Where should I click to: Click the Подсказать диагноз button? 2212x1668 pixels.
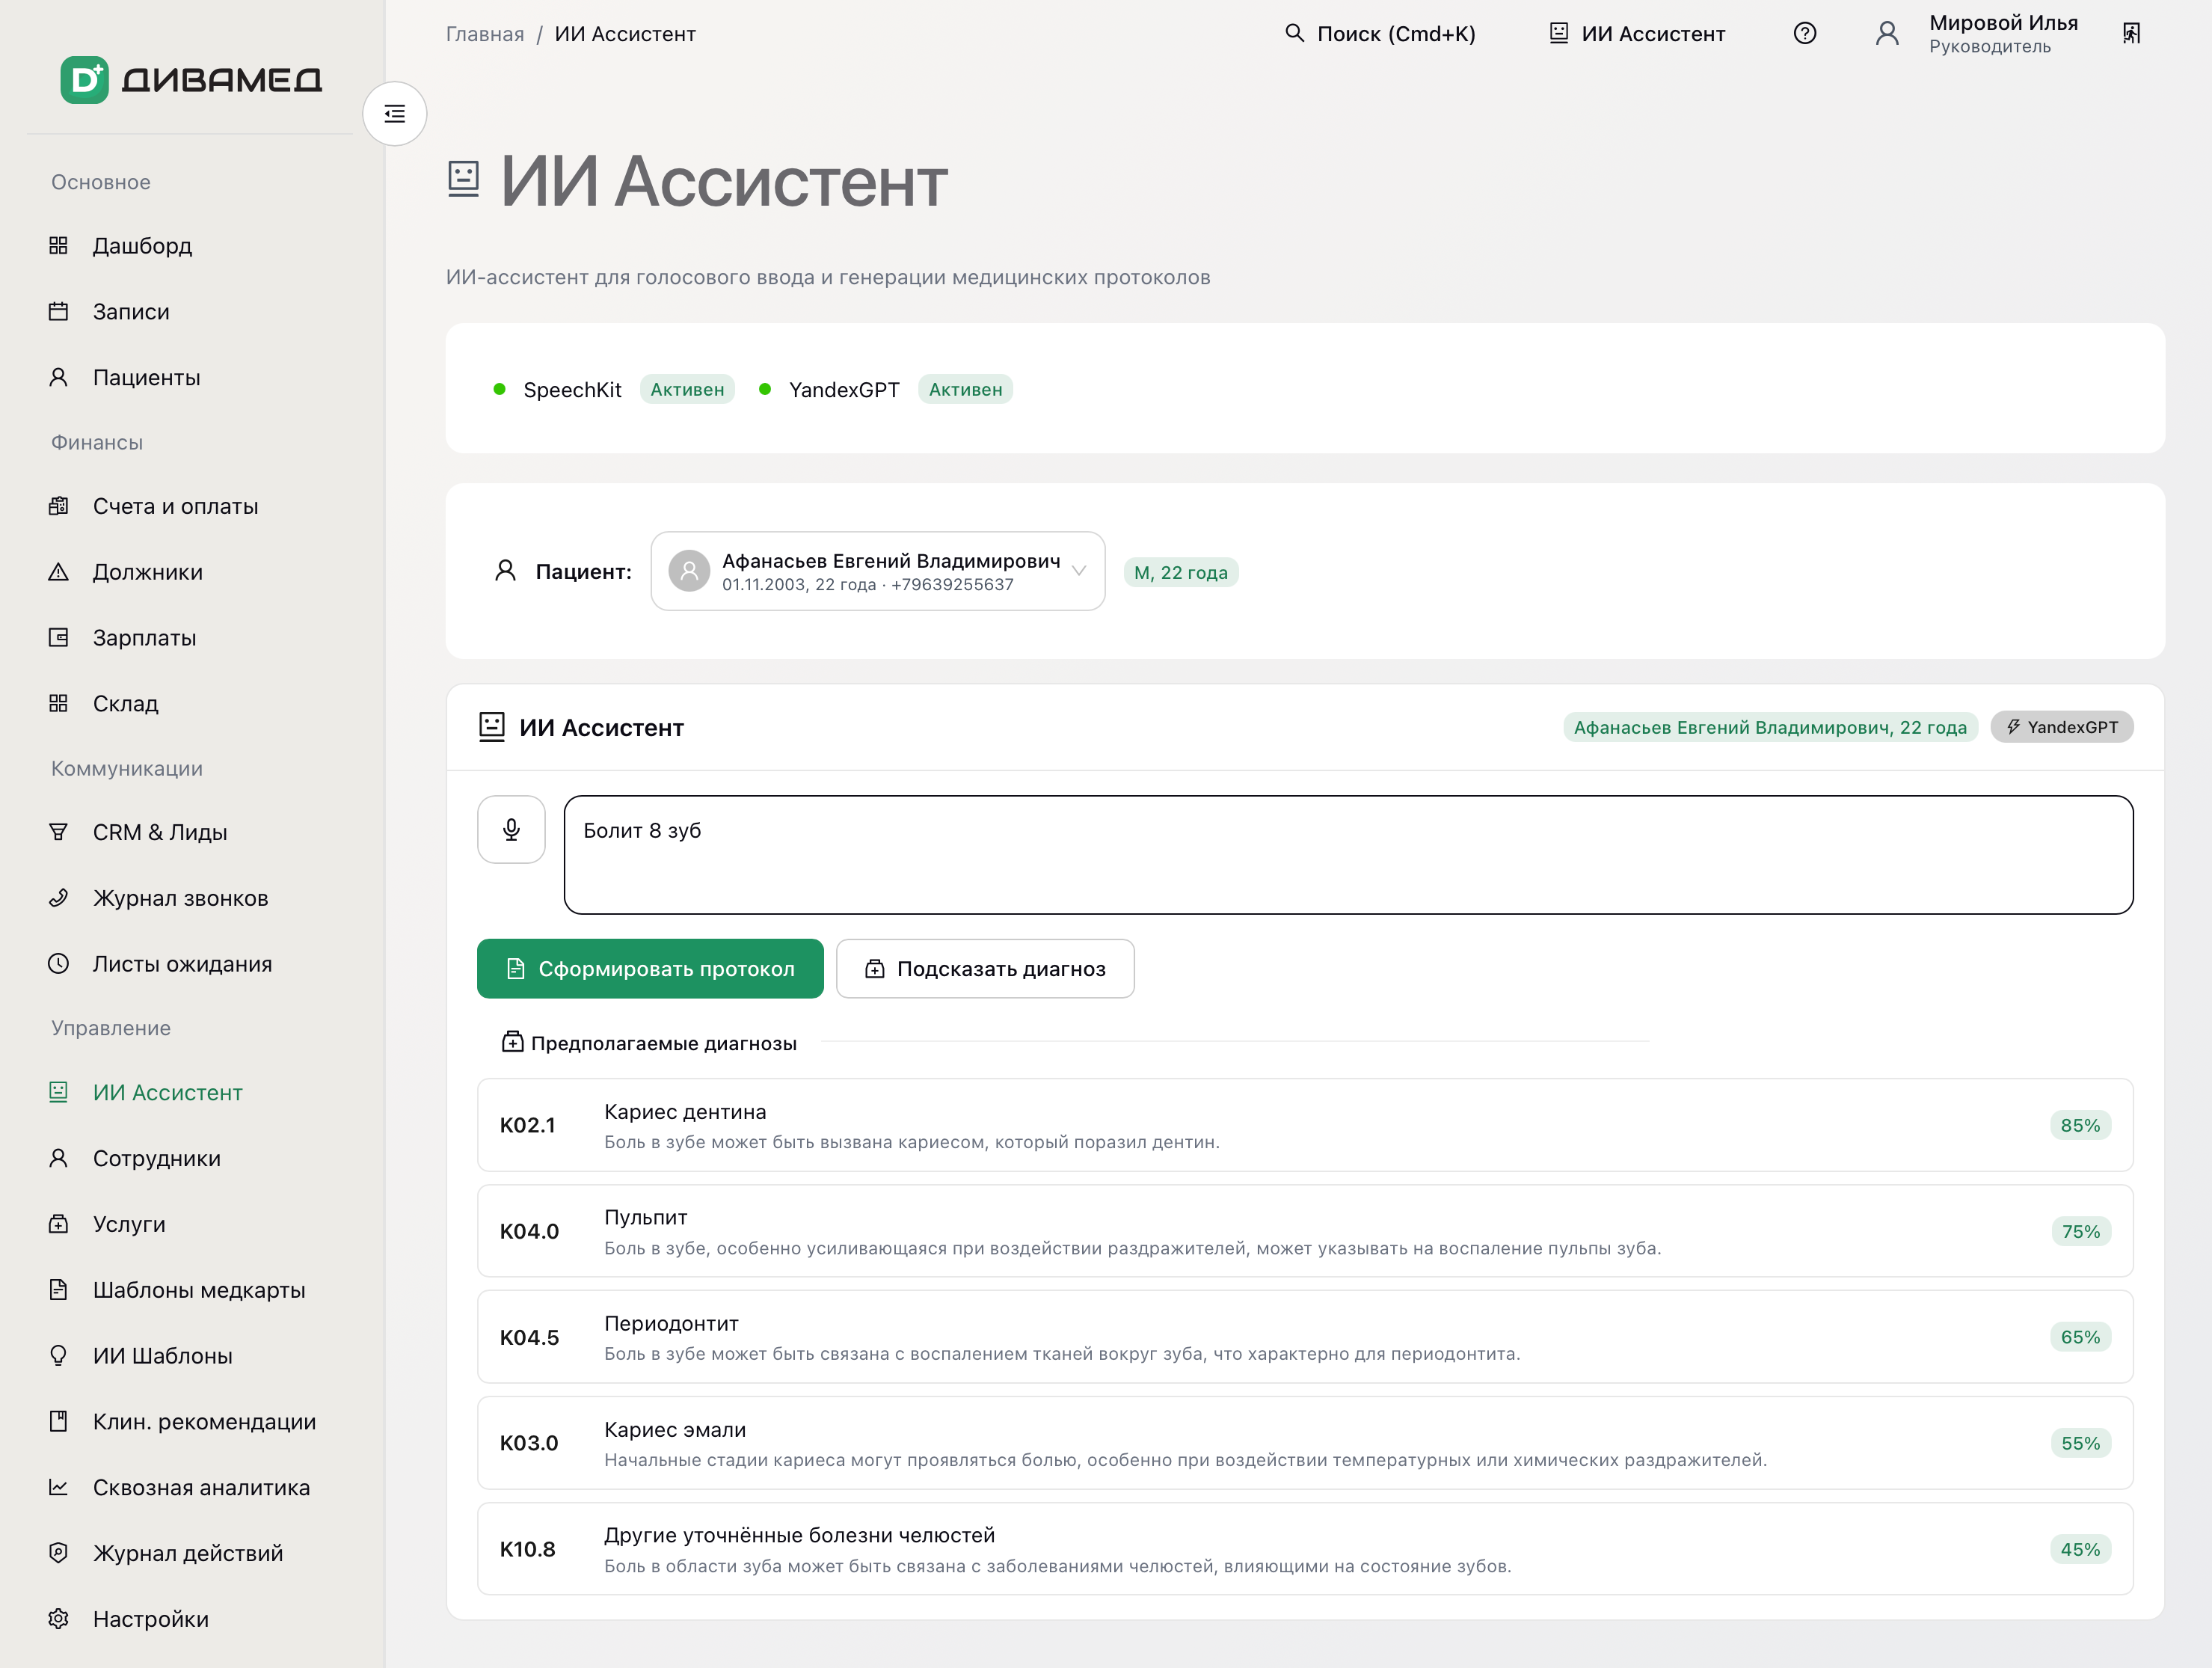pos(985,968)
